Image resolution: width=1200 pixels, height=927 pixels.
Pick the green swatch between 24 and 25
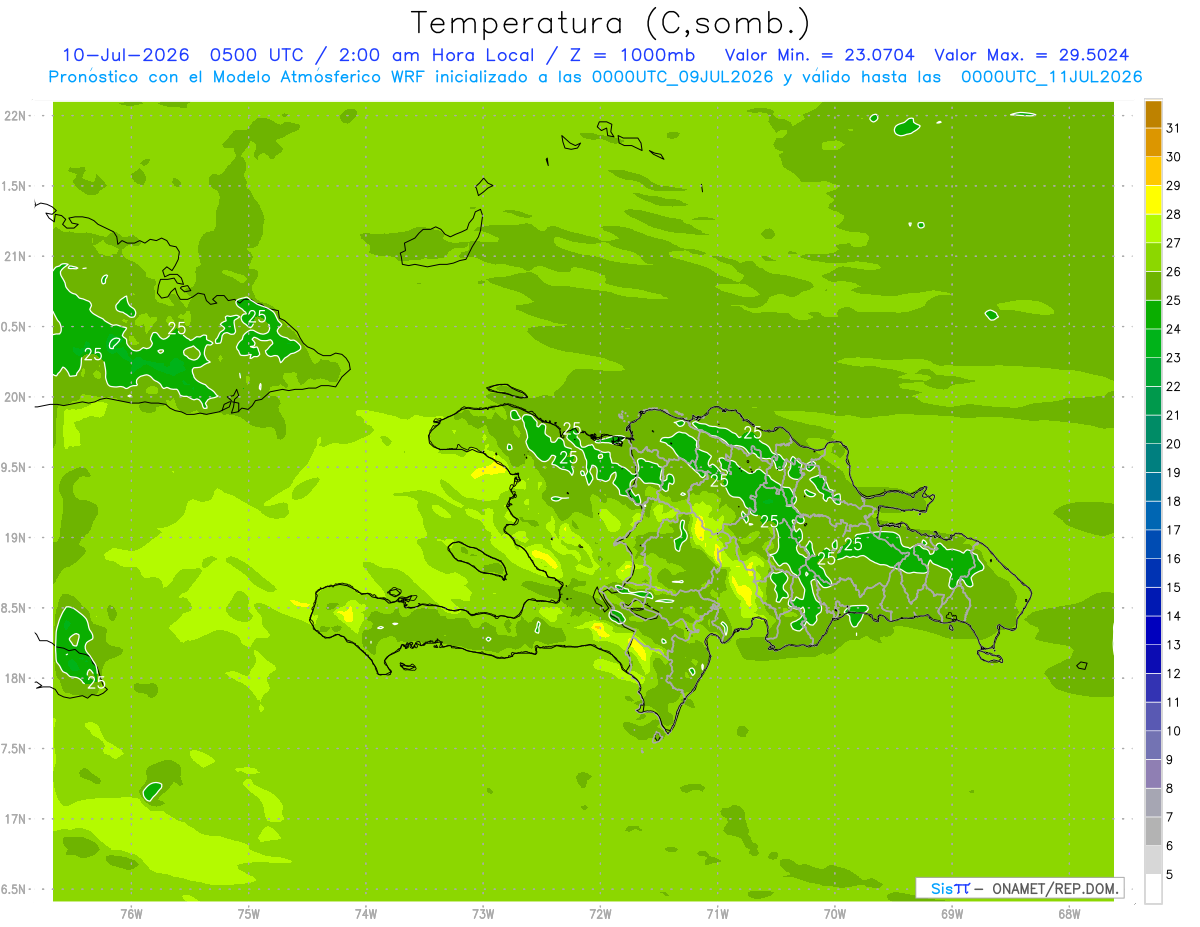click(x=1153, y=315)
